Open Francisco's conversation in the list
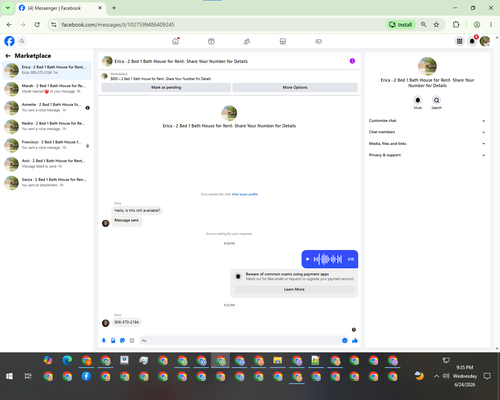The width and height of the screenshot is (500, 400). [x=47, y=145]
